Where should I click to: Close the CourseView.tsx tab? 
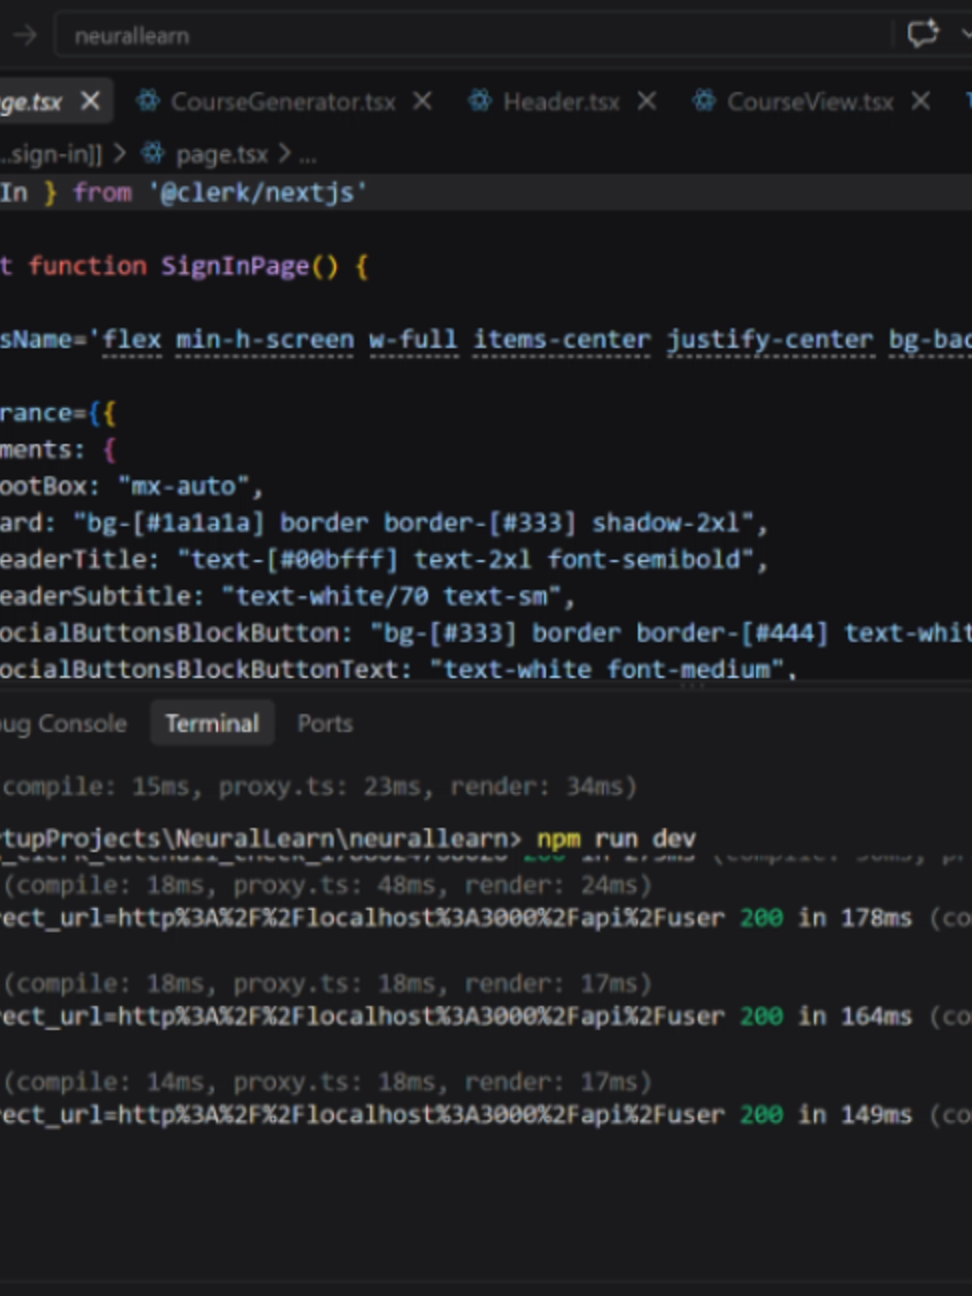921,101
